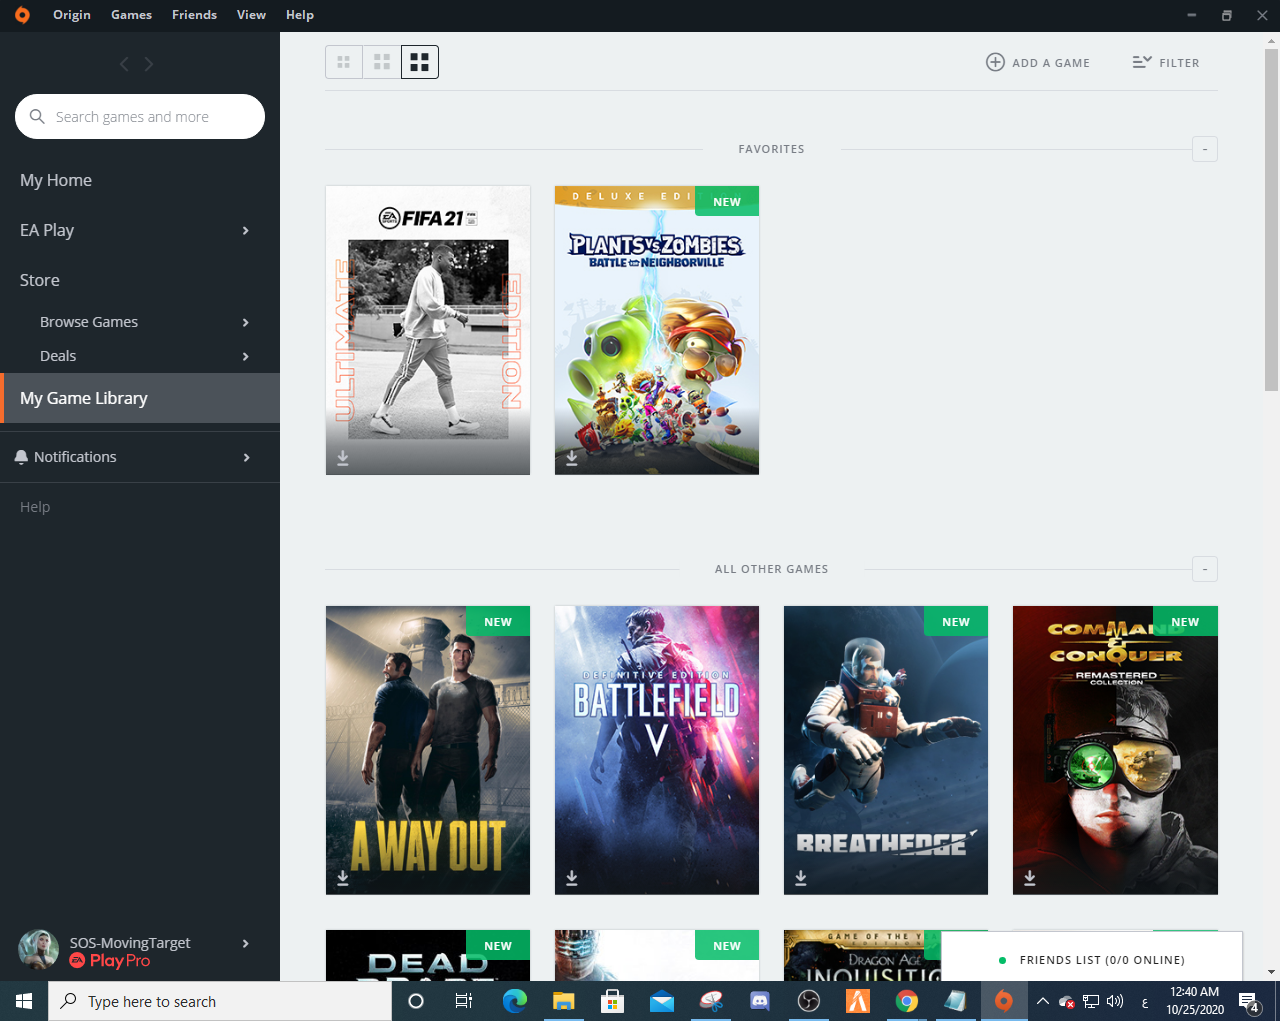Expand the user profile menu chevron
The width and height of the screenshot is (1280, 1021).
(246, 943)
